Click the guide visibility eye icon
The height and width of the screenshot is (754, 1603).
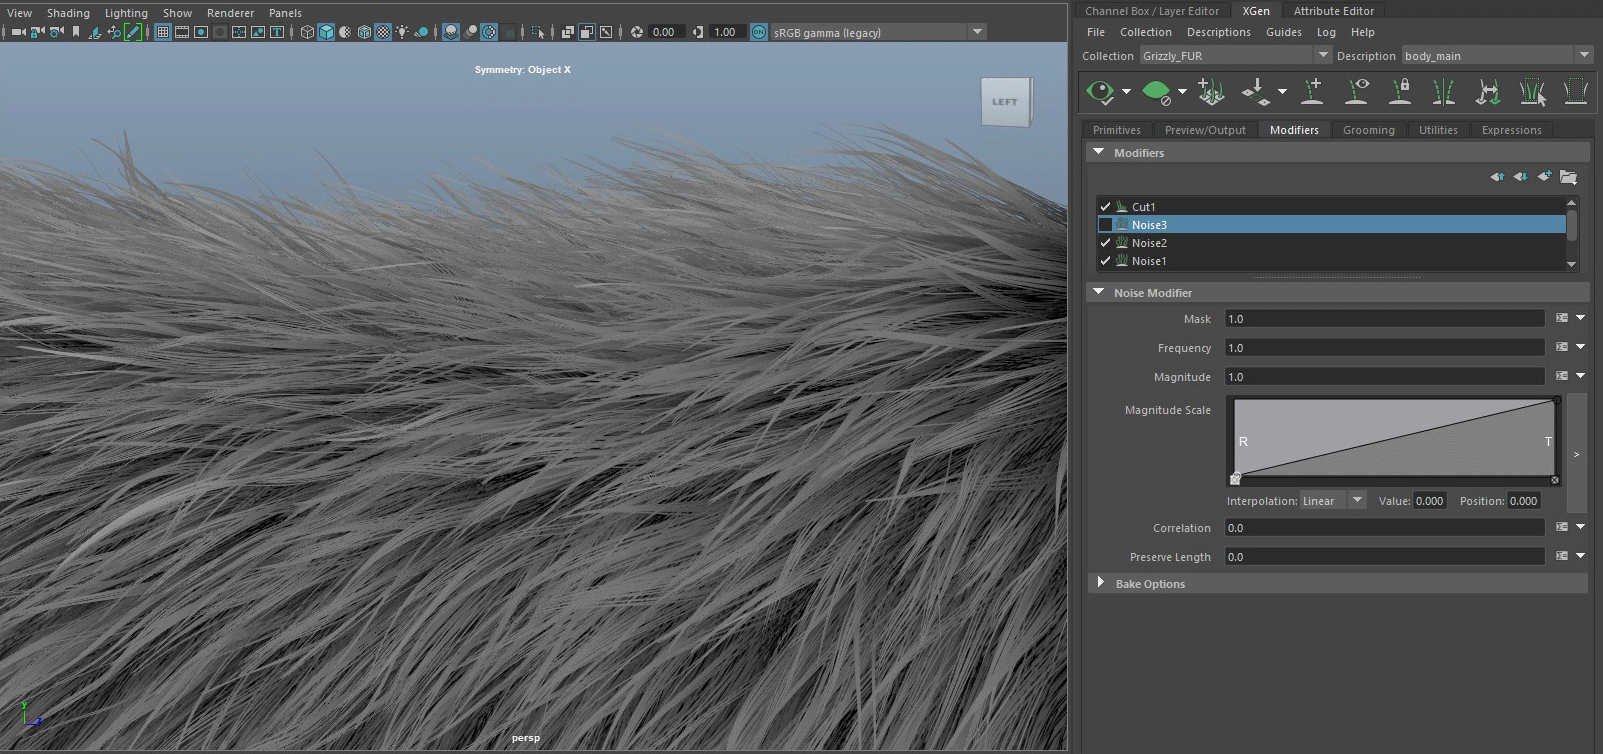(1357, 92)
